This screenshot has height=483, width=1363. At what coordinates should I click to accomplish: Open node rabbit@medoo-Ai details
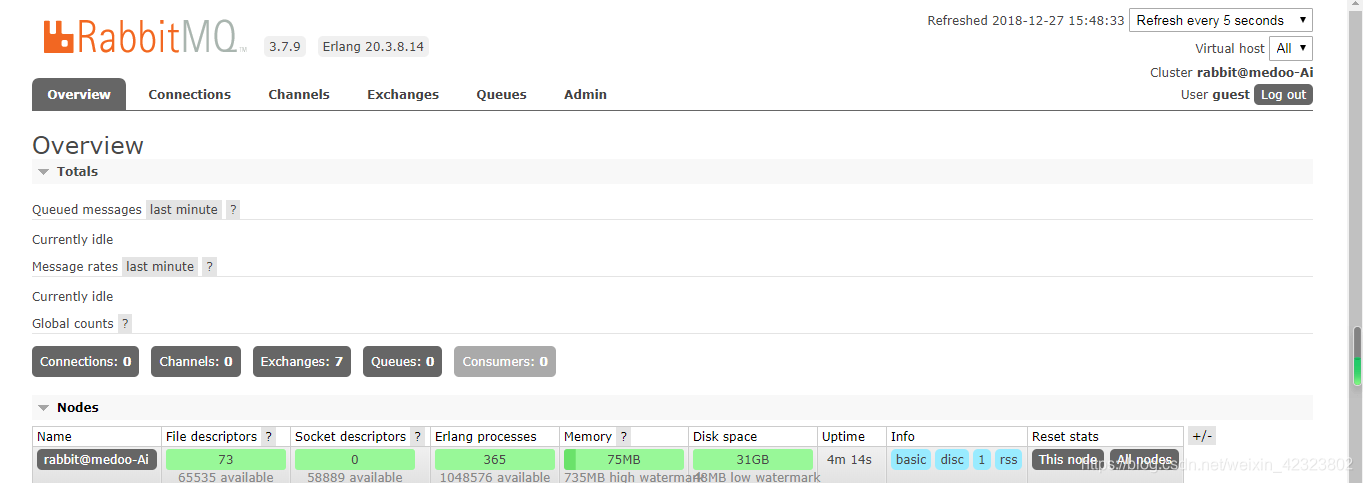97,459
